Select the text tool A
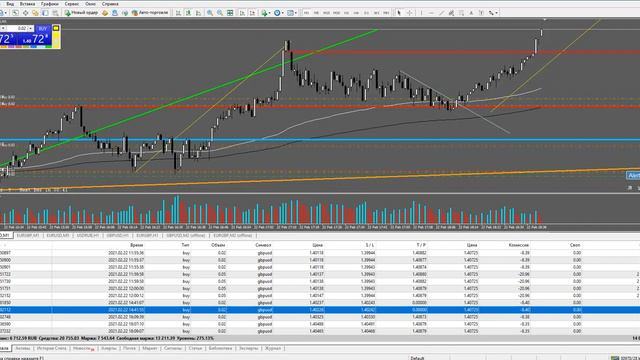Image resolution: width=640 pixels, height=360 pixels. click(471, 13)
